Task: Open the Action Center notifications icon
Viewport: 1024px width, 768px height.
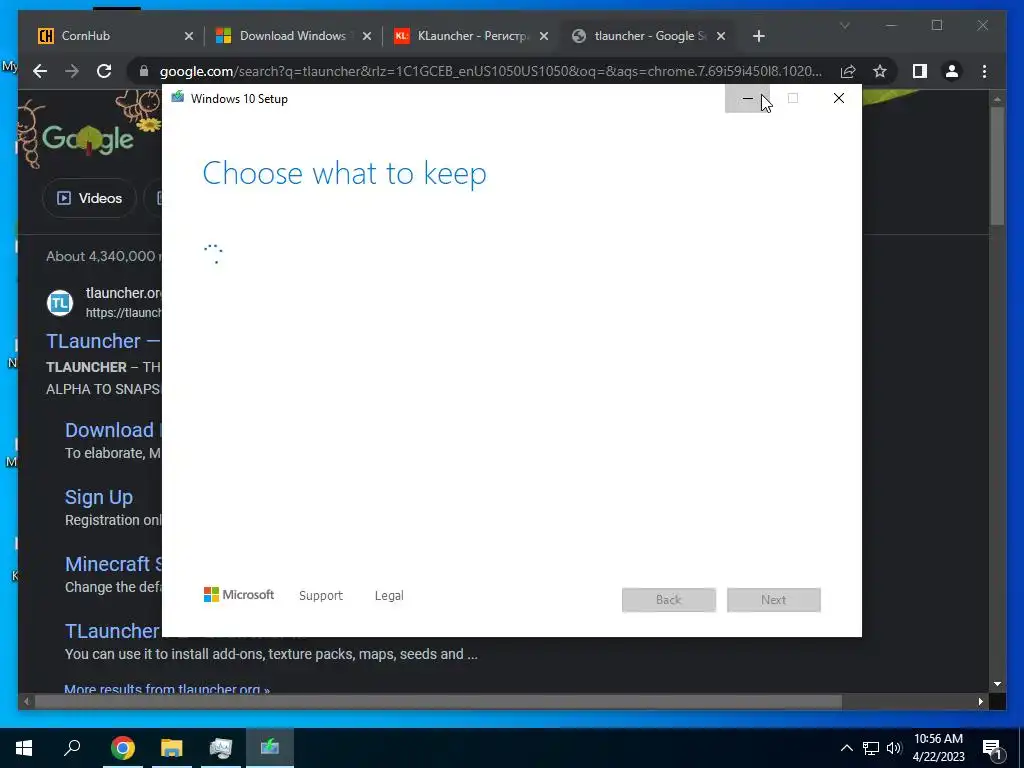Action: 992,748
